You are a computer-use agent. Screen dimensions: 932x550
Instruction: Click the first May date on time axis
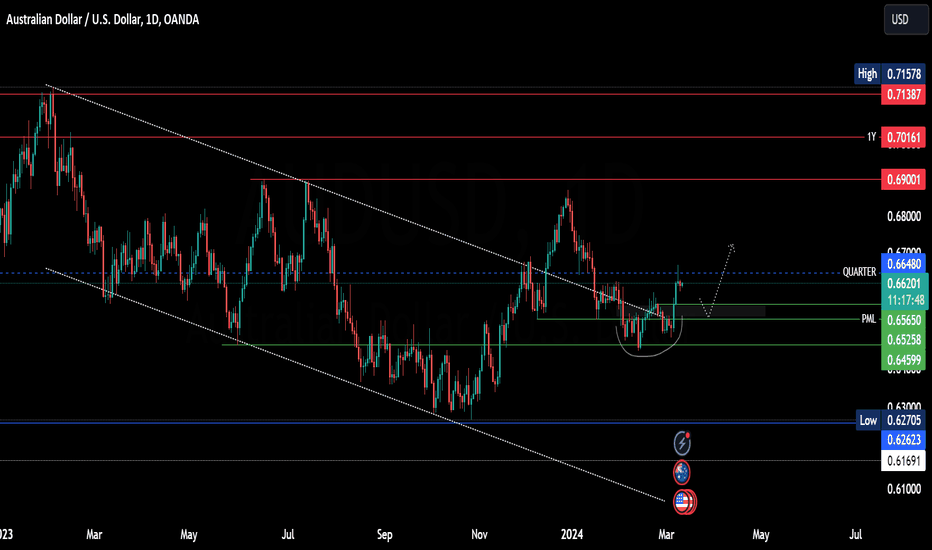point(188,535)
